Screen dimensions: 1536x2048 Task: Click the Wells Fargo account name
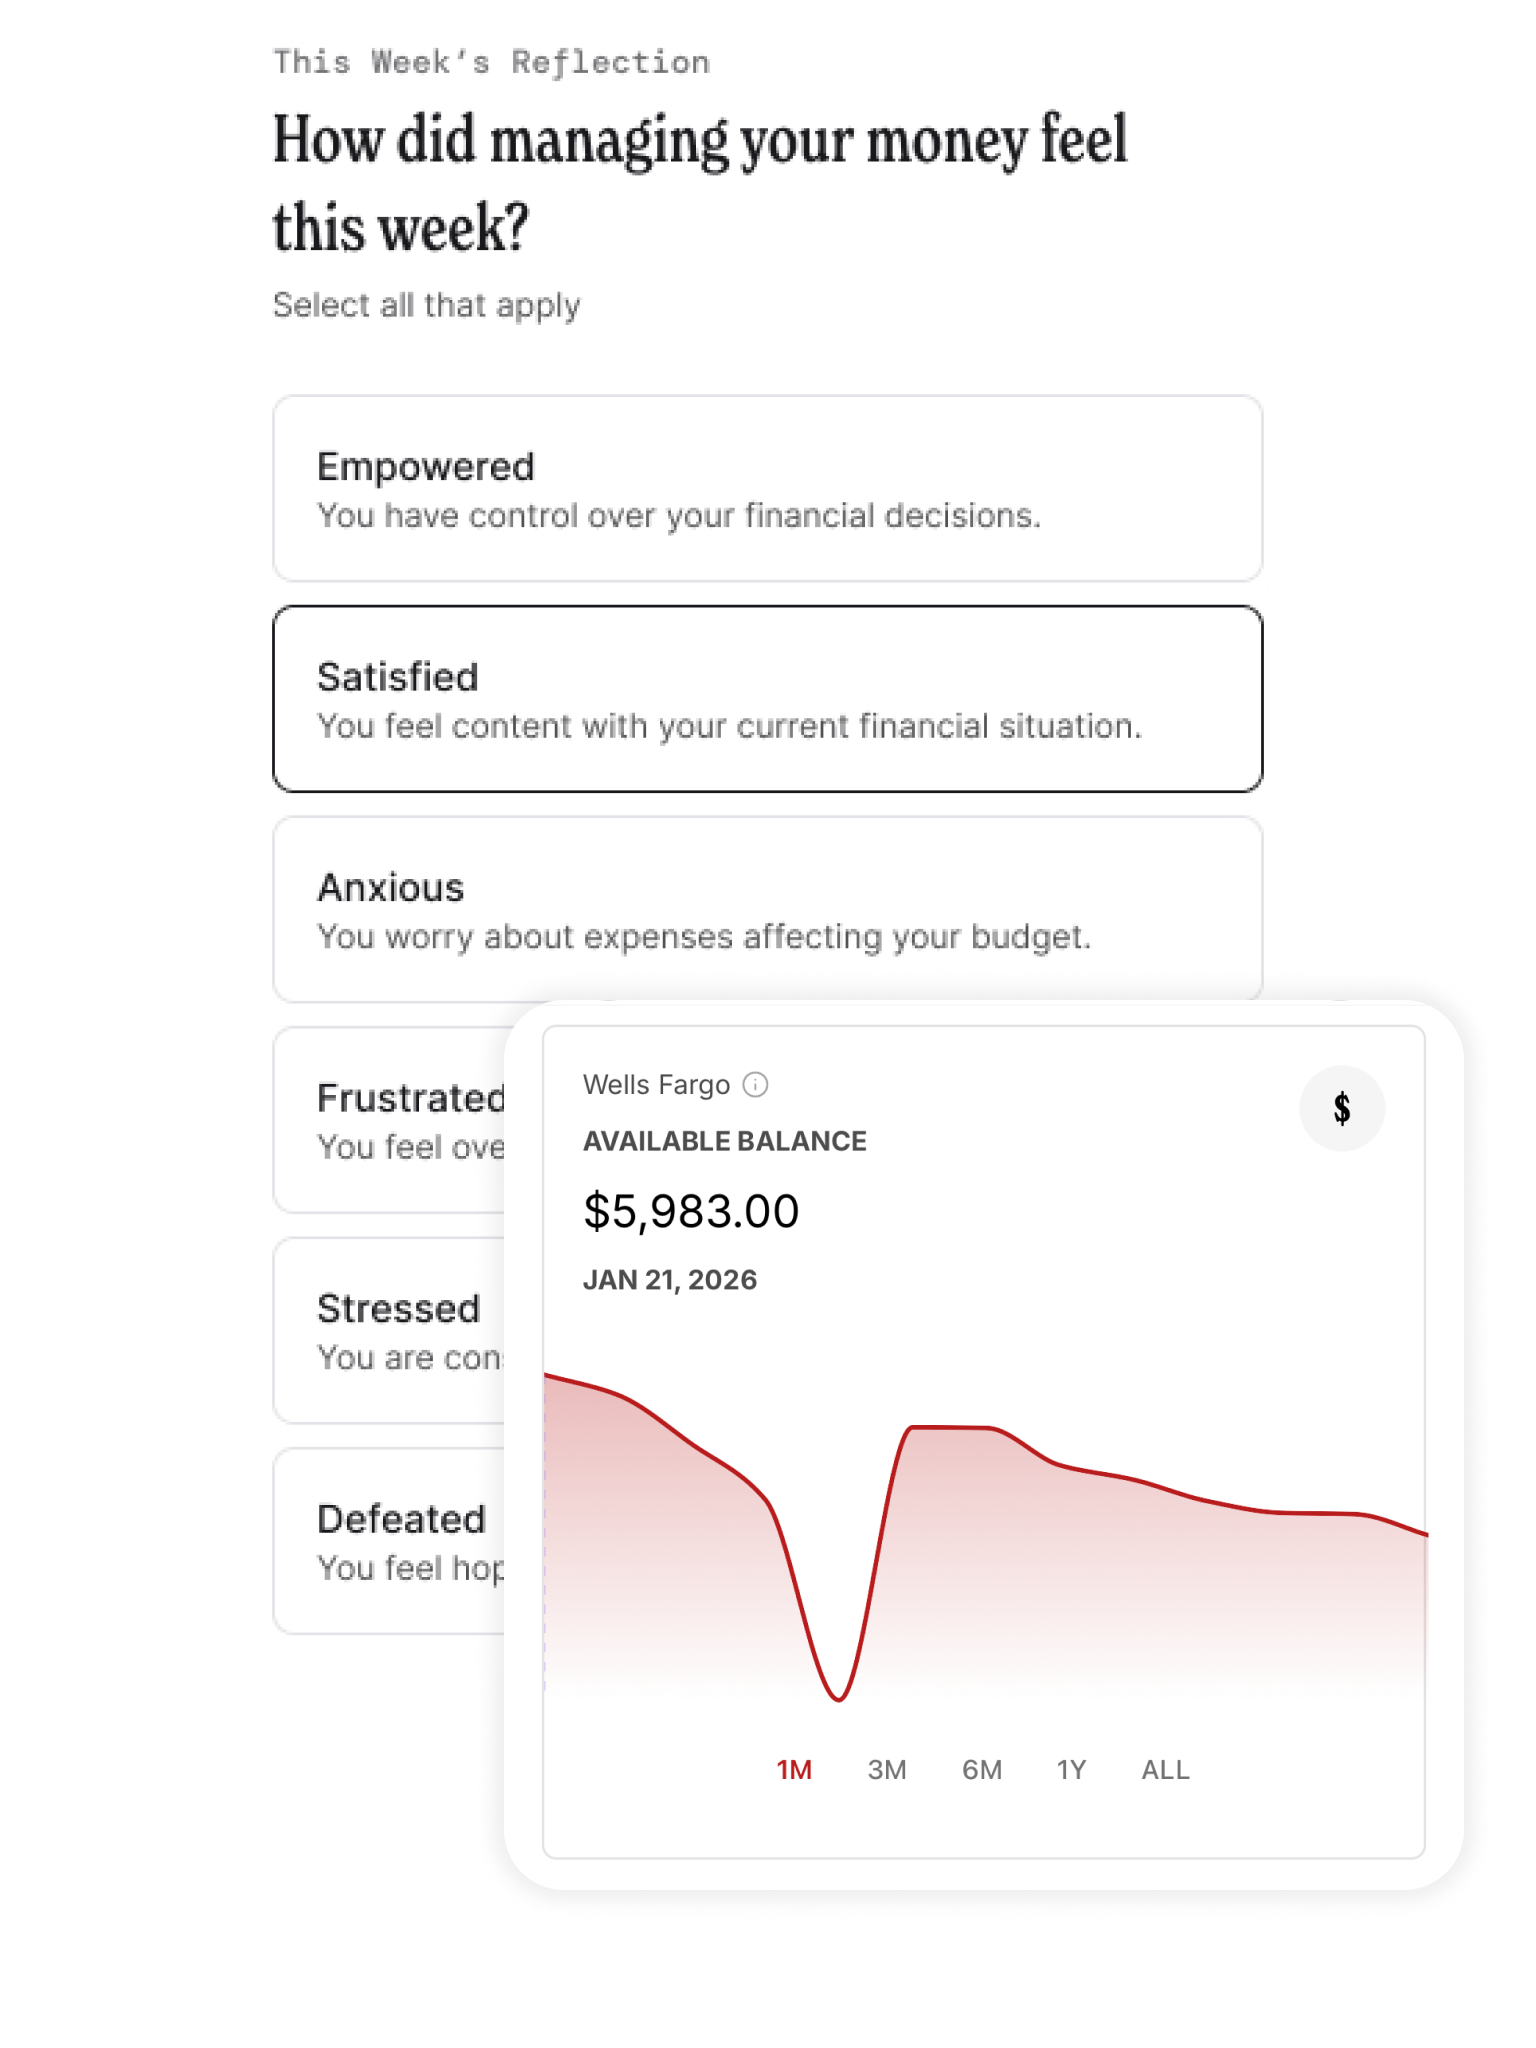[656, 1085]
